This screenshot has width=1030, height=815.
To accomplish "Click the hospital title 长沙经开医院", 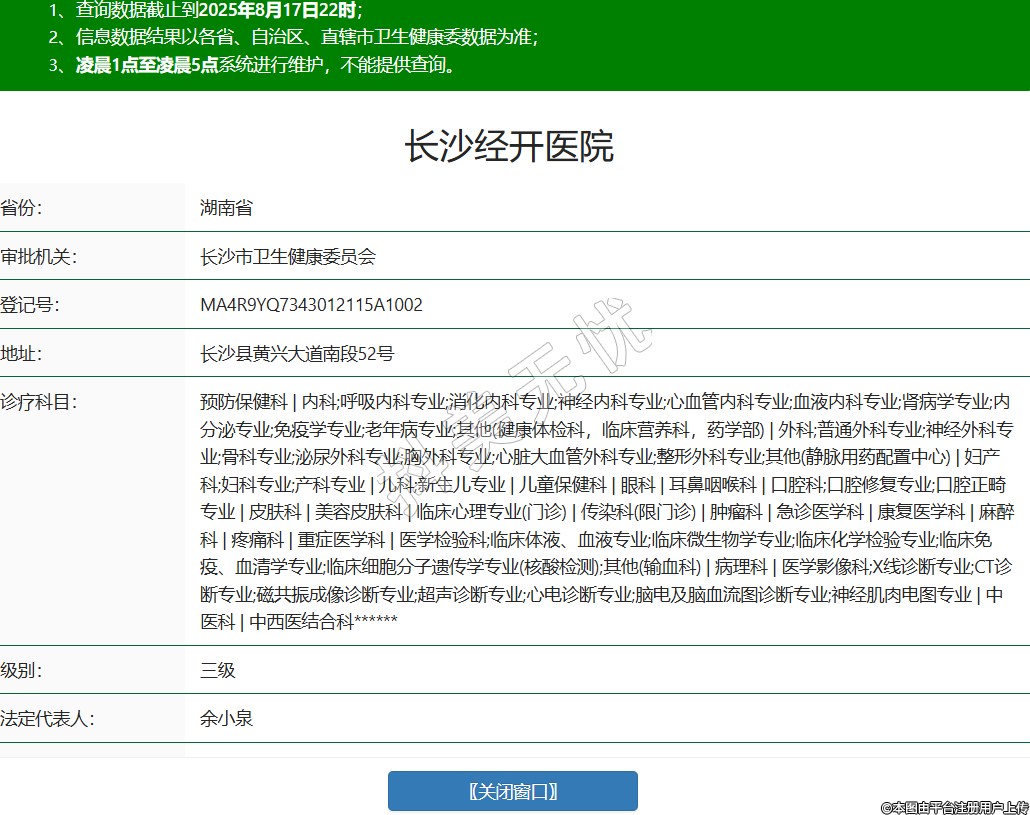I will (509, 147).
